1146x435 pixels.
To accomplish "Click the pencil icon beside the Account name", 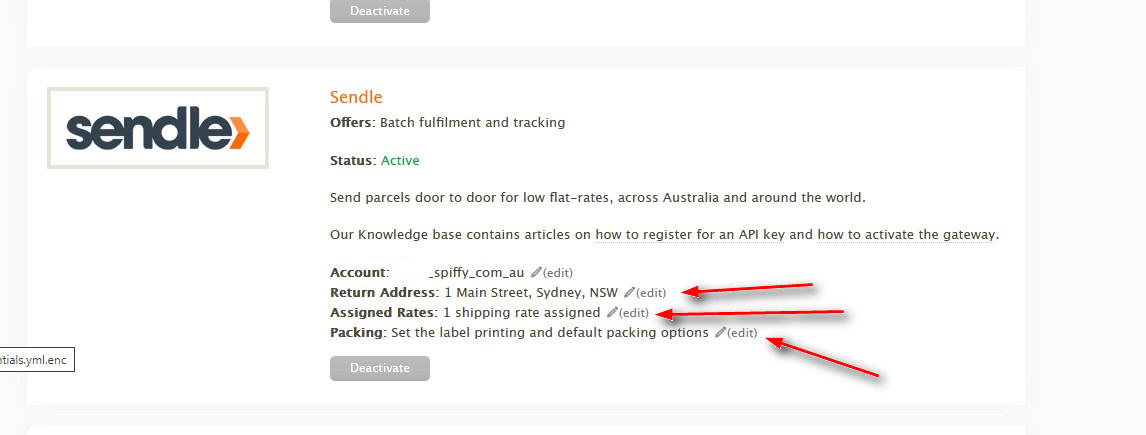I will (536, 272).
